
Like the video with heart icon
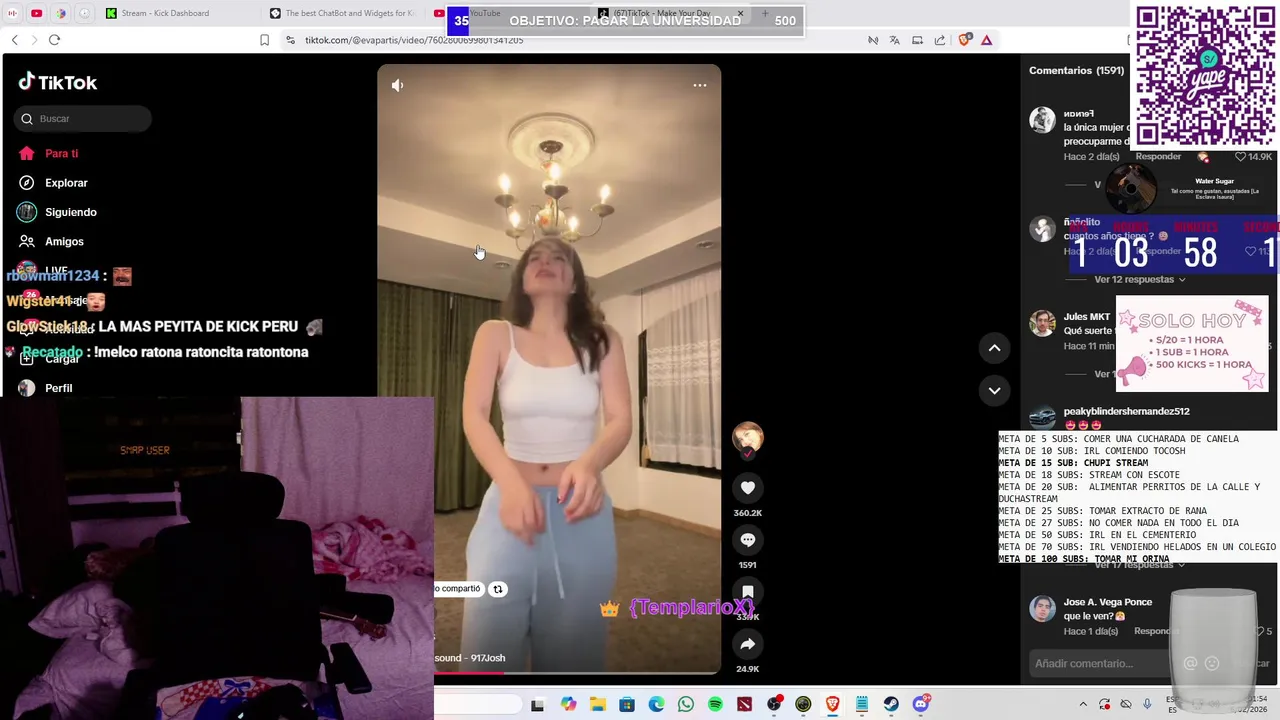(747, 488)
